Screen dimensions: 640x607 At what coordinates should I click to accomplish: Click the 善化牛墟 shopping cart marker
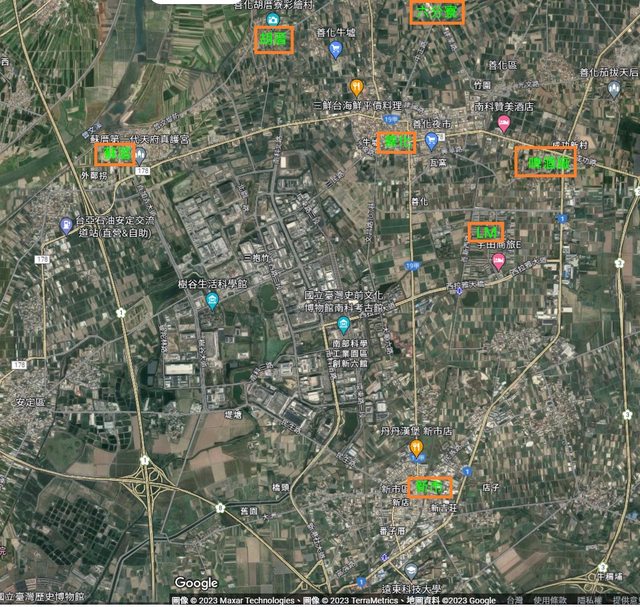coord(335,48)
